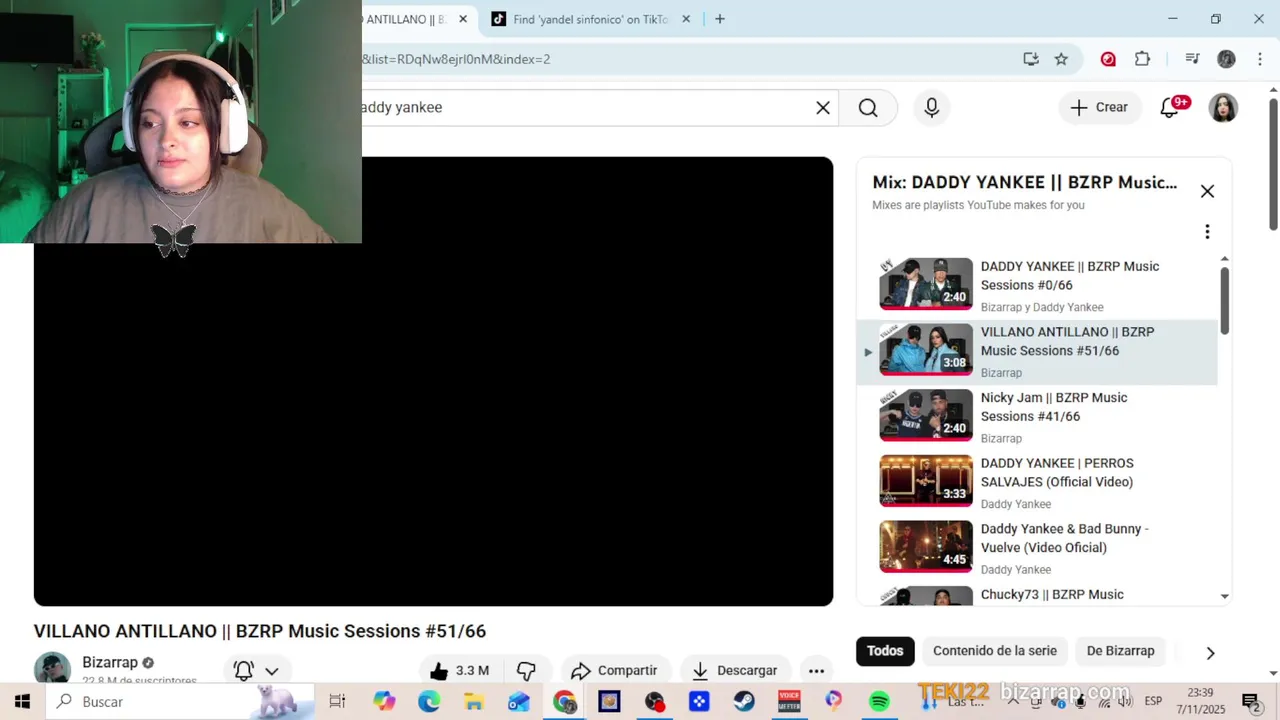Open subscription notification bell dropdown
This screenshot has width=1280, height=720.
pos(256,671)
